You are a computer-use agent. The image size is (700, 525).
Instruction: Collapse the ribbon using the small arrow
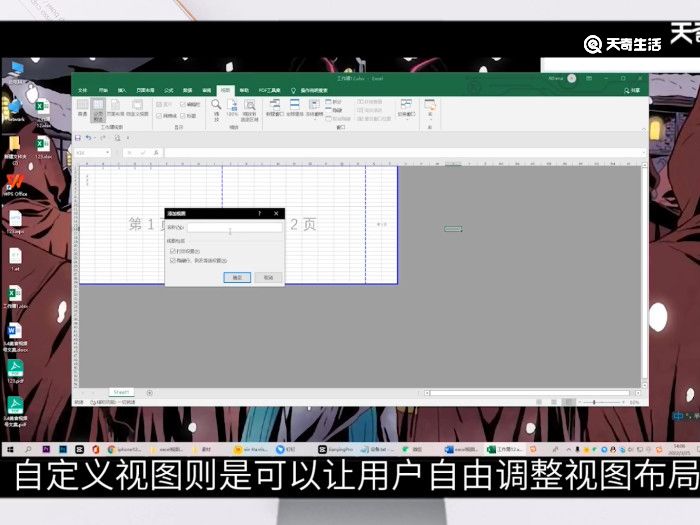(644, 129)
